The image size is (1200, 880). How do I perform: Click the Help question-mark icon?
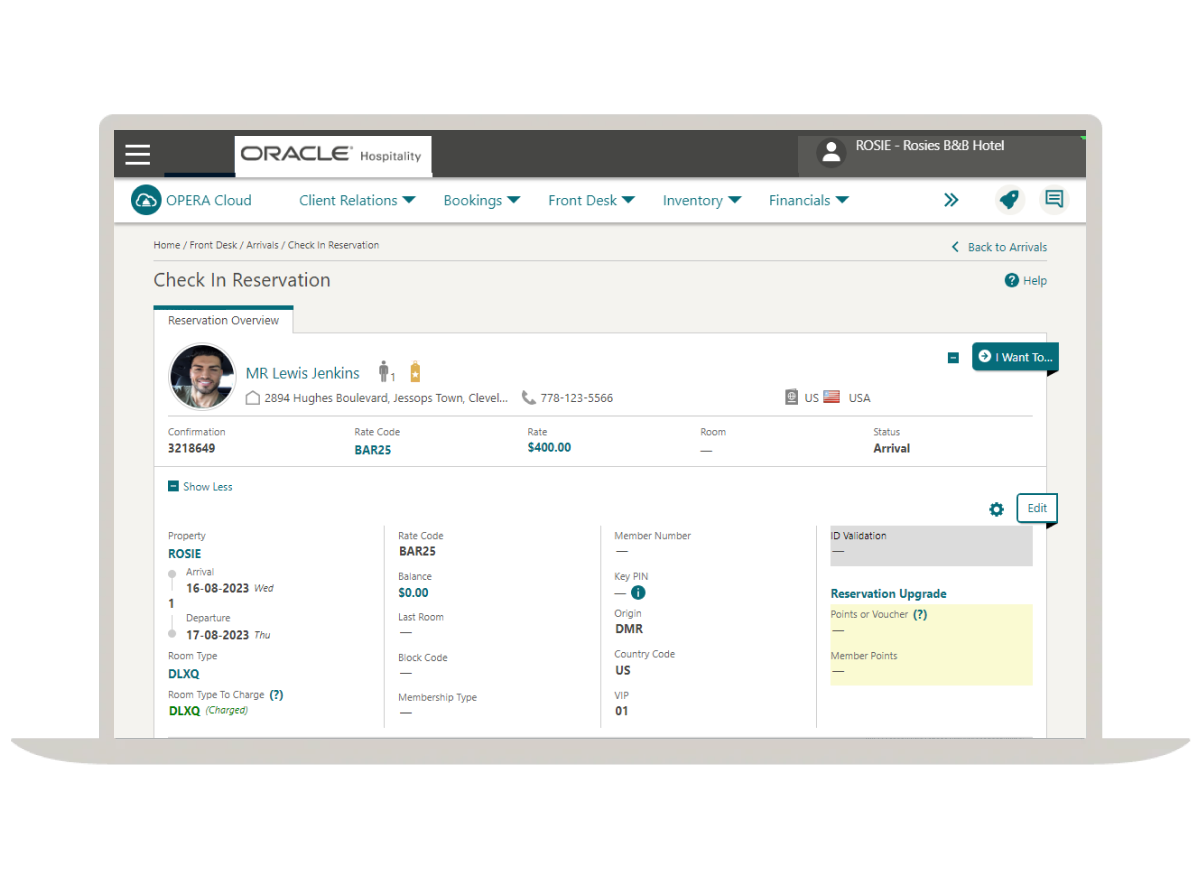[x=1009, y=280]
